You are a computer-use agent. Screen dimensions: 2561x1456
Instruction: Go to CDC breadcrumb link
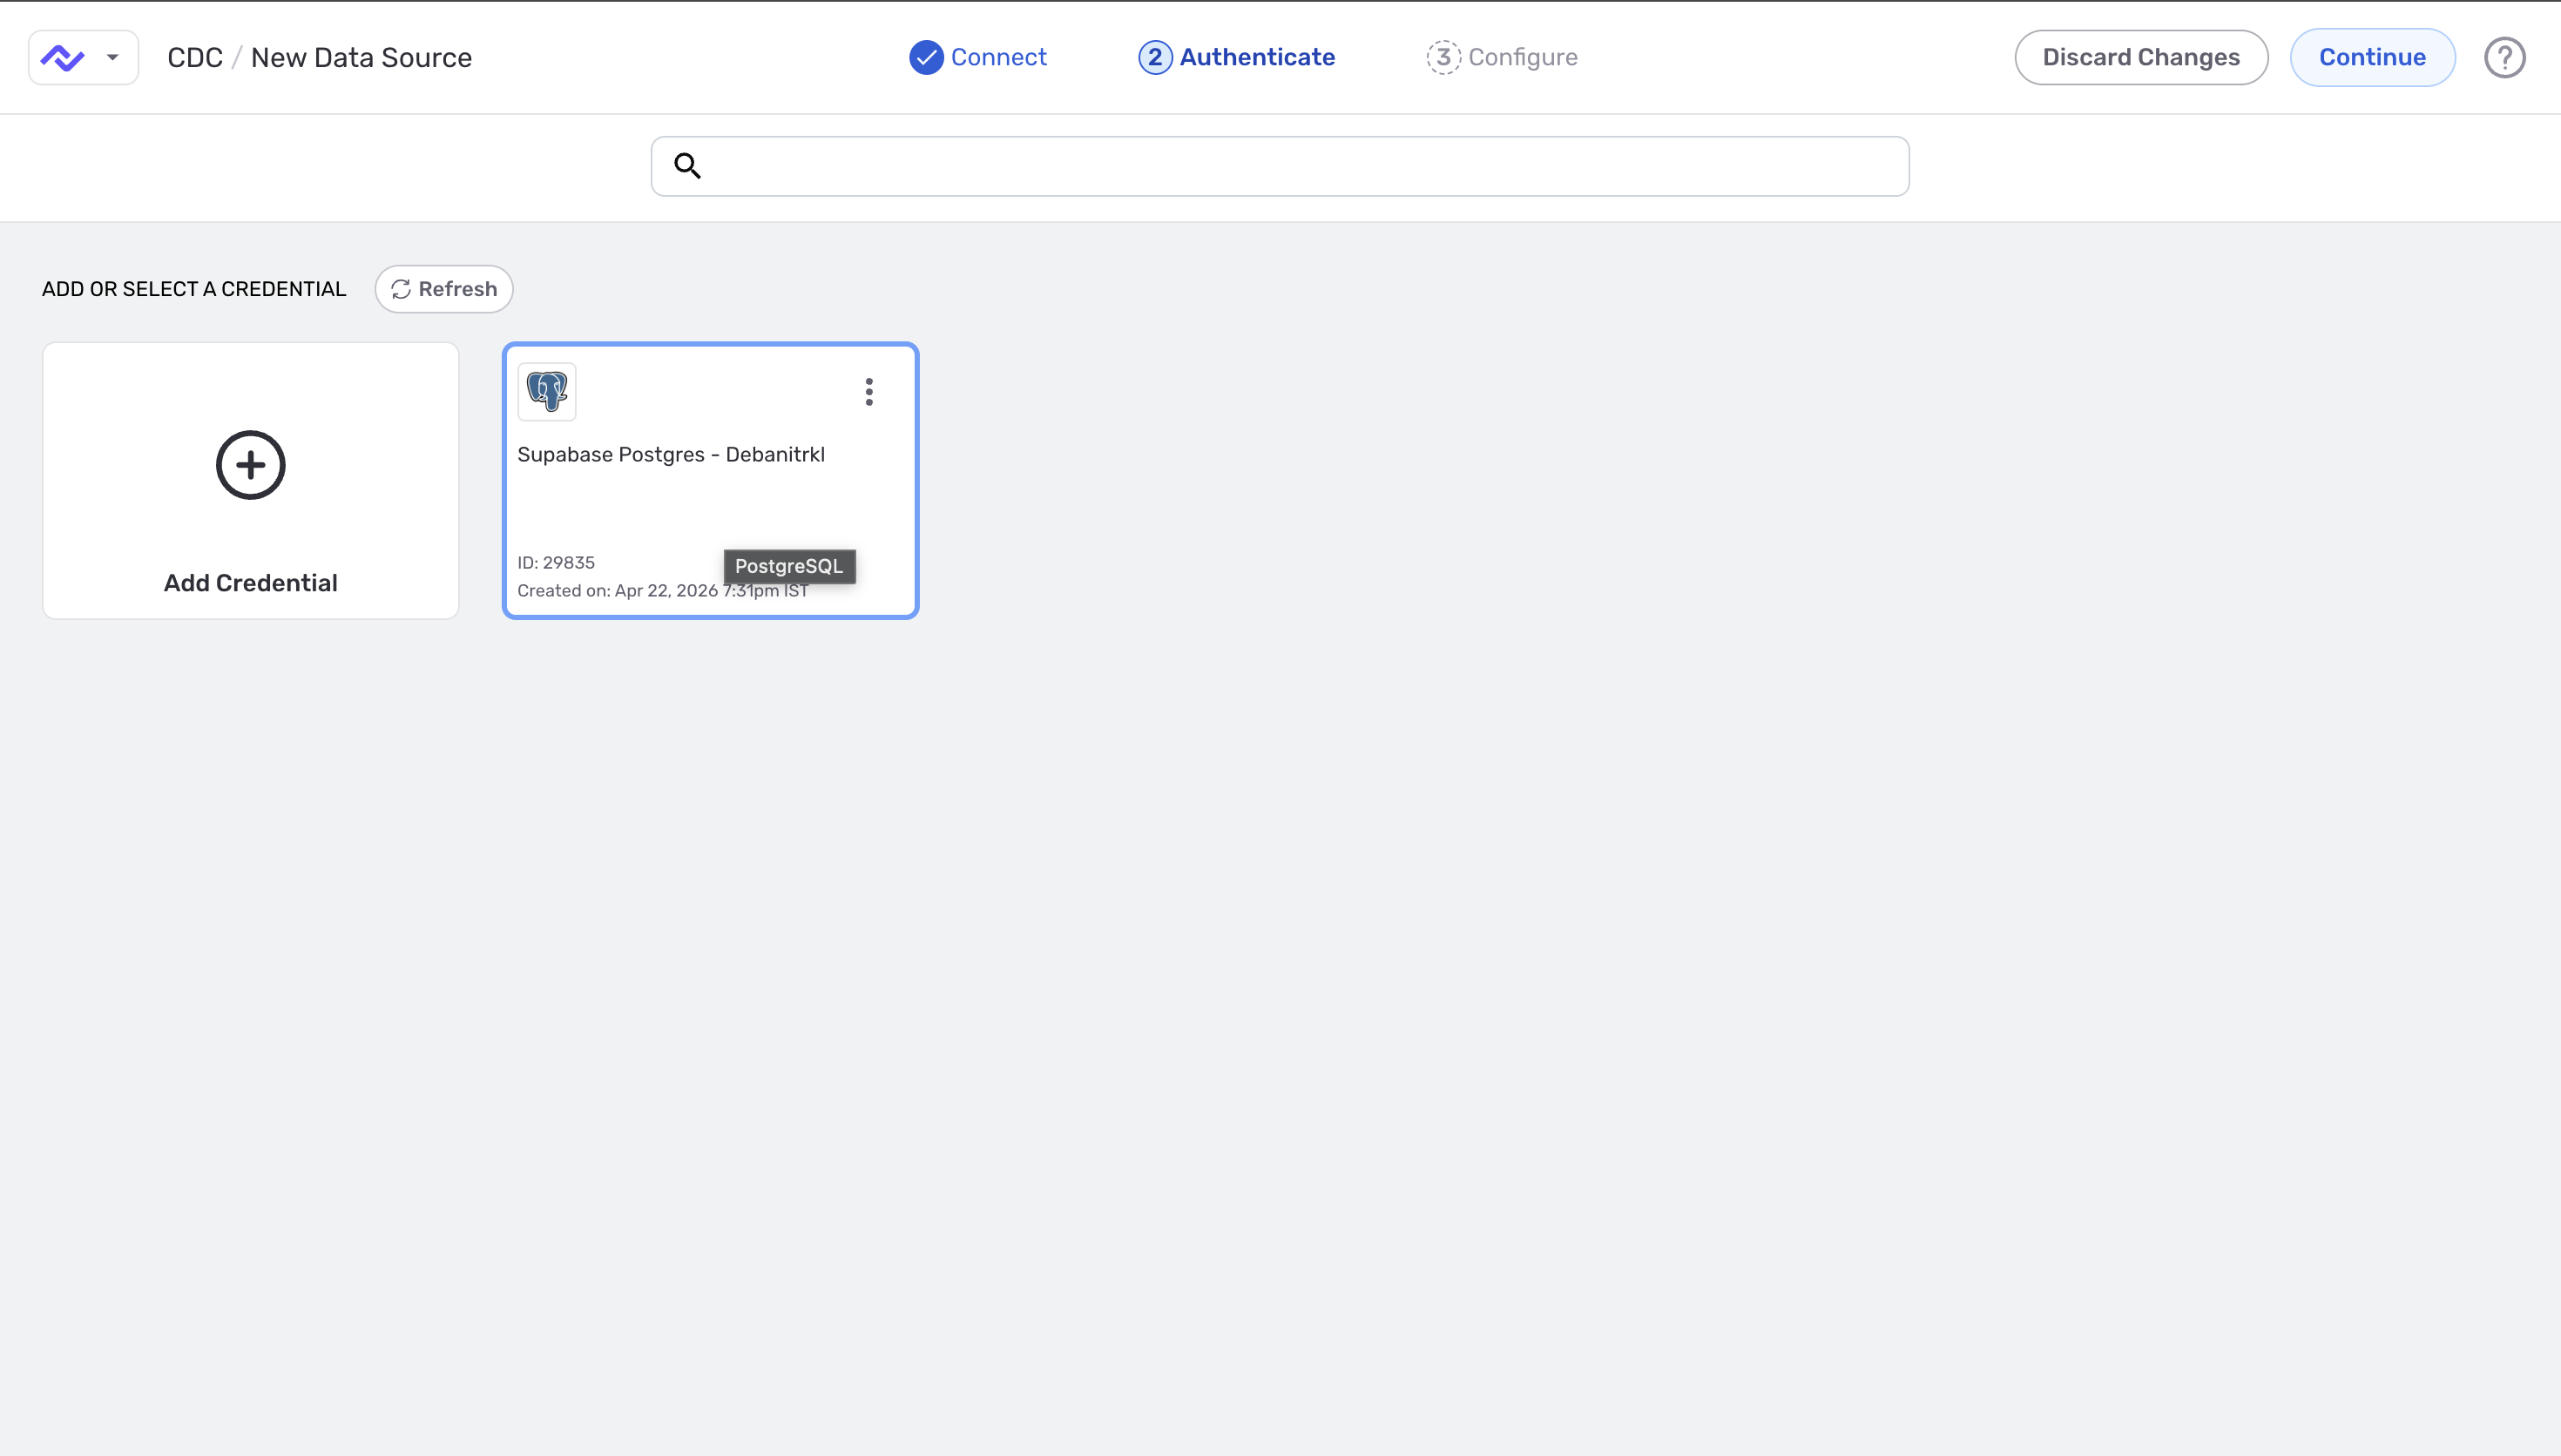pos(195,58)
